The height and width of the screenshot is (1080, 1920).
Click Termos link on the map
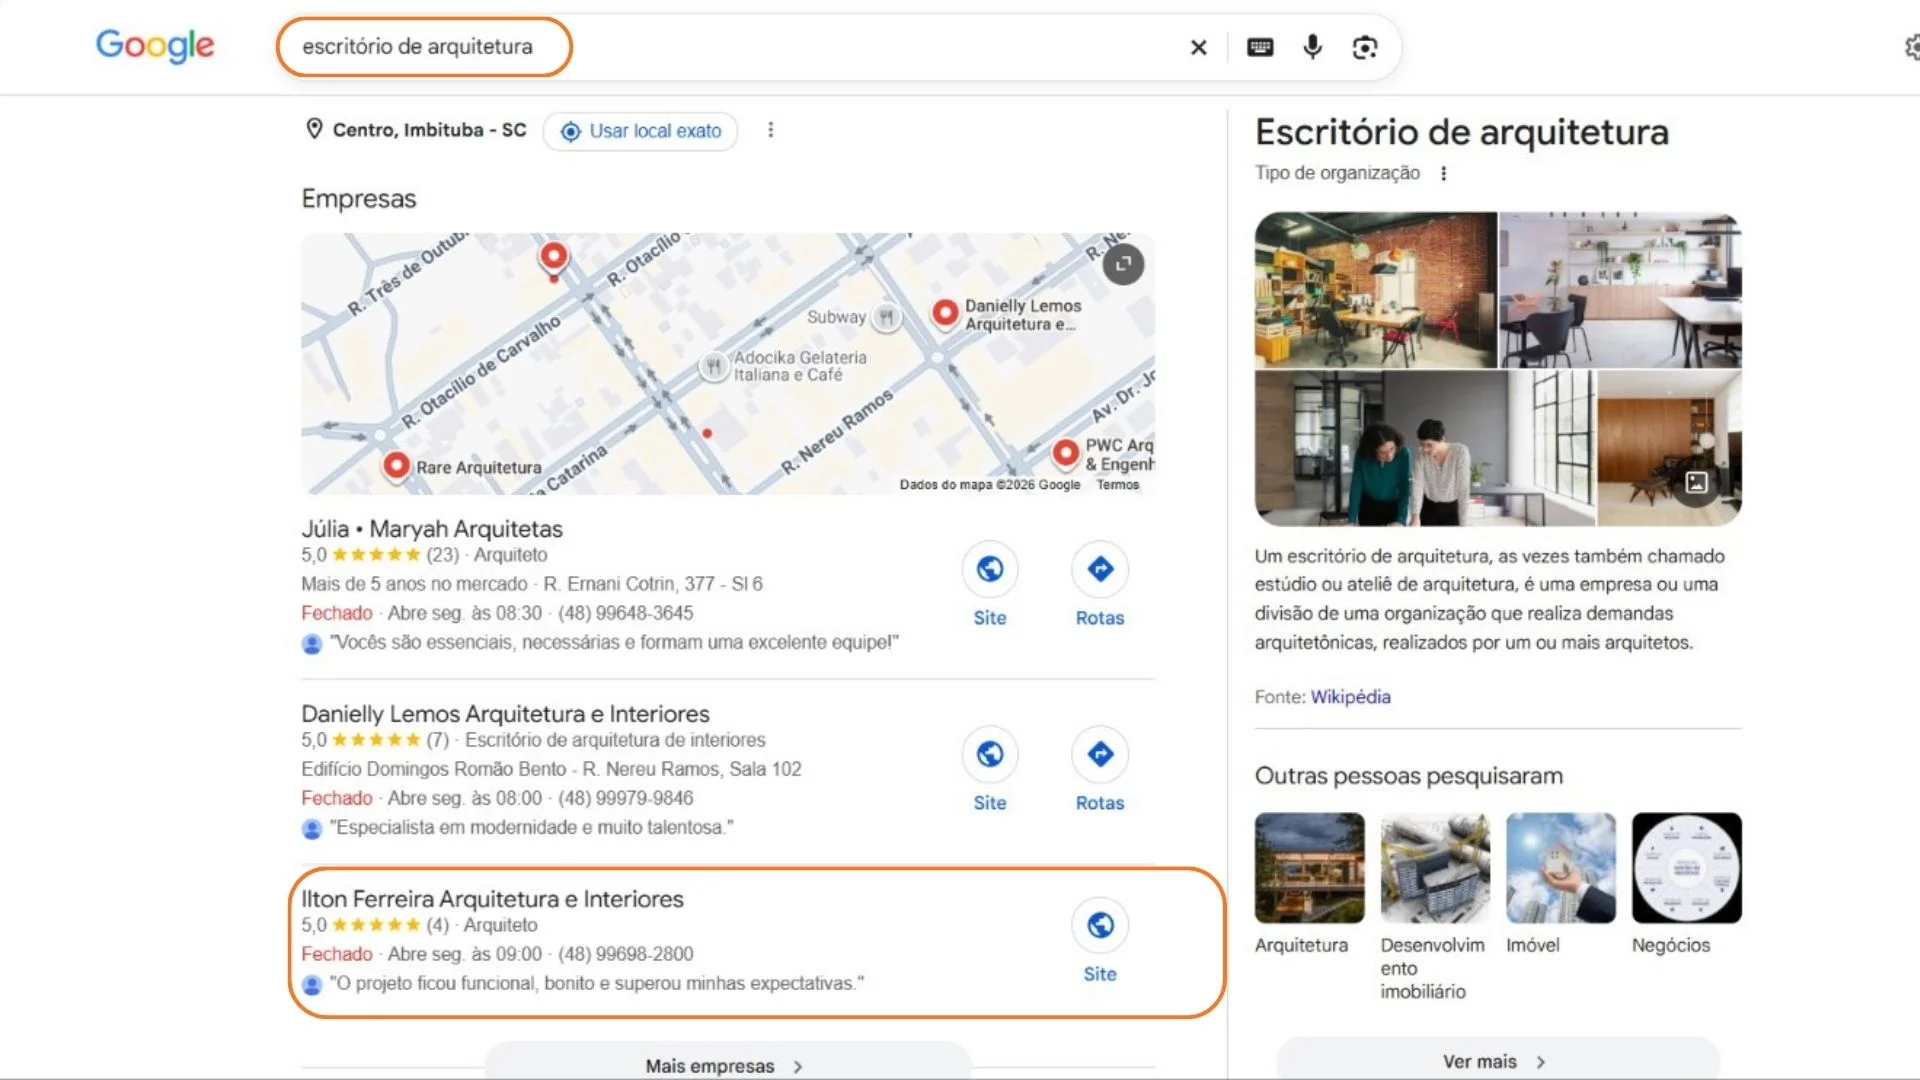[1118, 485]
